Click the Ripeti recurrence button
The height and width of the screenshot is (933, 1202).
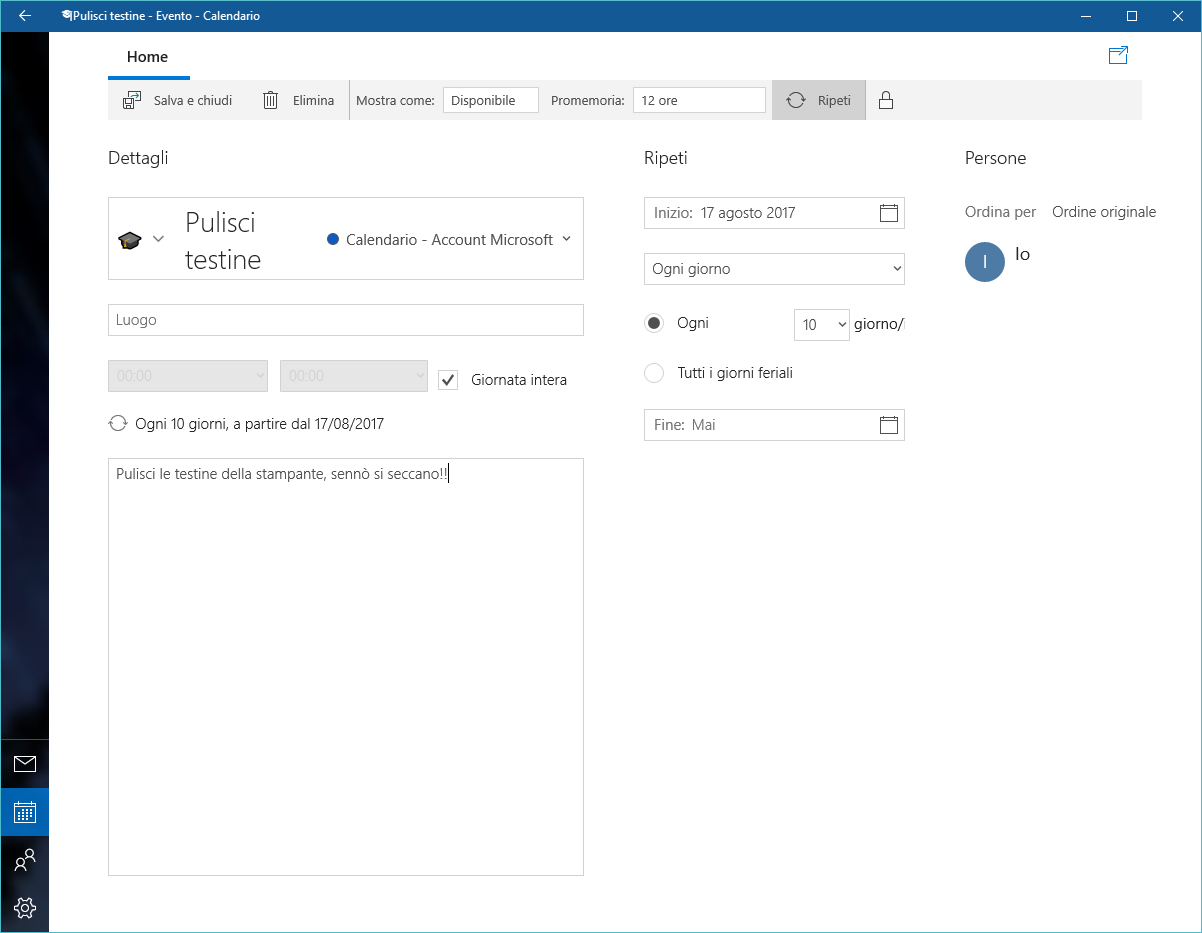click(819, 100)
